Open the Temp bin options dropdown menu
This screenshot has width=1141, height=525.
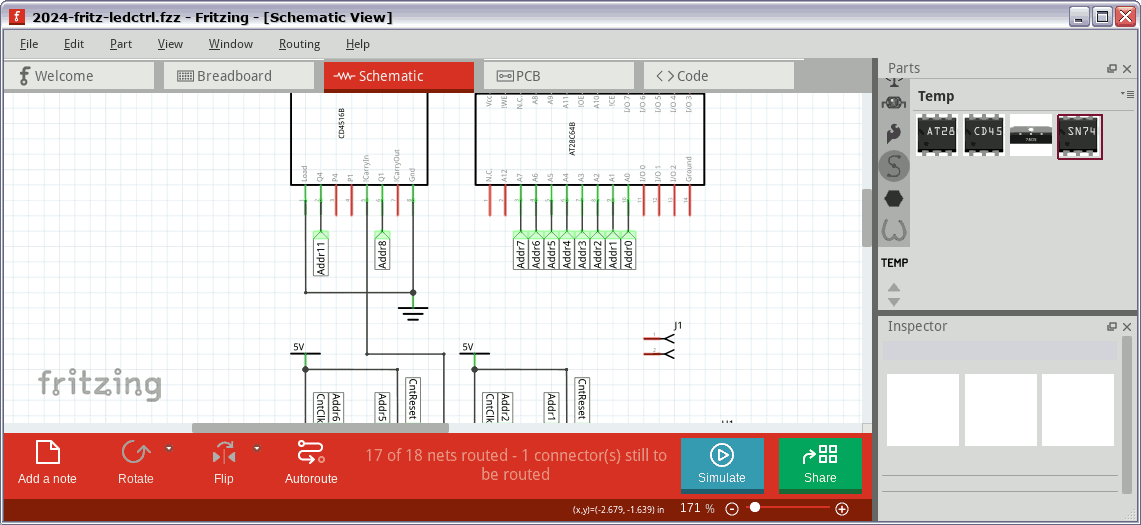1126,95
